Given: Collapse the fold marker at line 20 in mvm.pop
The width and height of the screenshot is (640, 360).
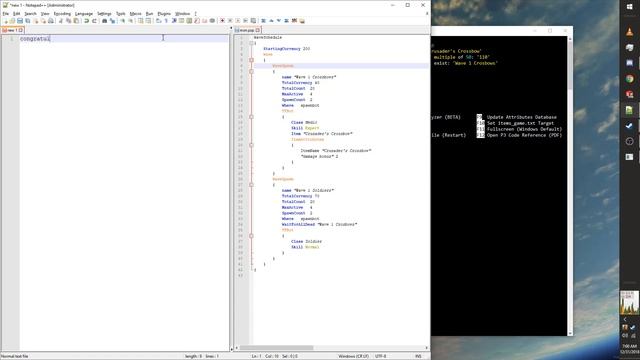Looking at the screenshot, I should pos(251,145).
